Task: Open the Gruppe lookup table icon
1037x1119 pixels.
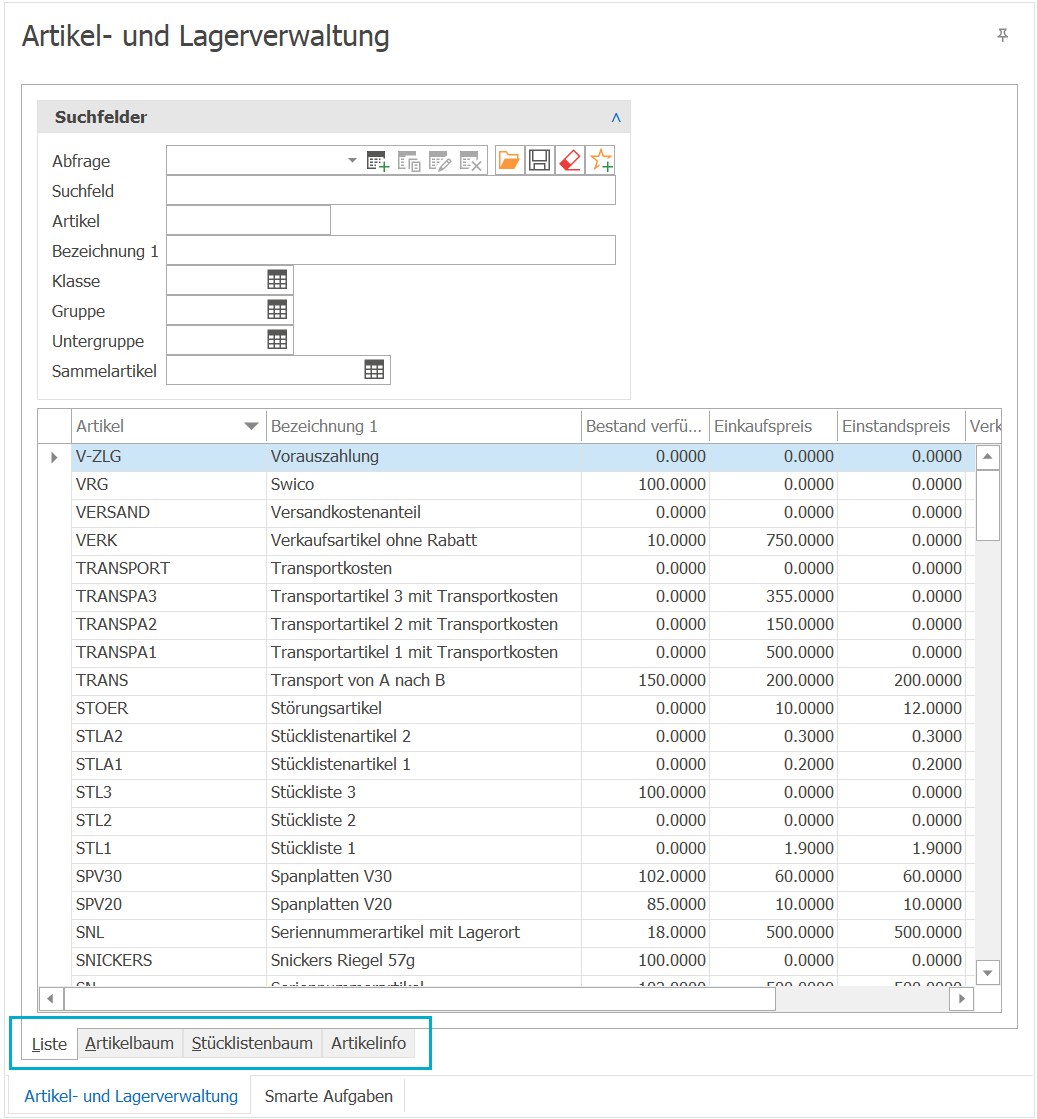Action: pyautogui.click(x=277, y=310)
